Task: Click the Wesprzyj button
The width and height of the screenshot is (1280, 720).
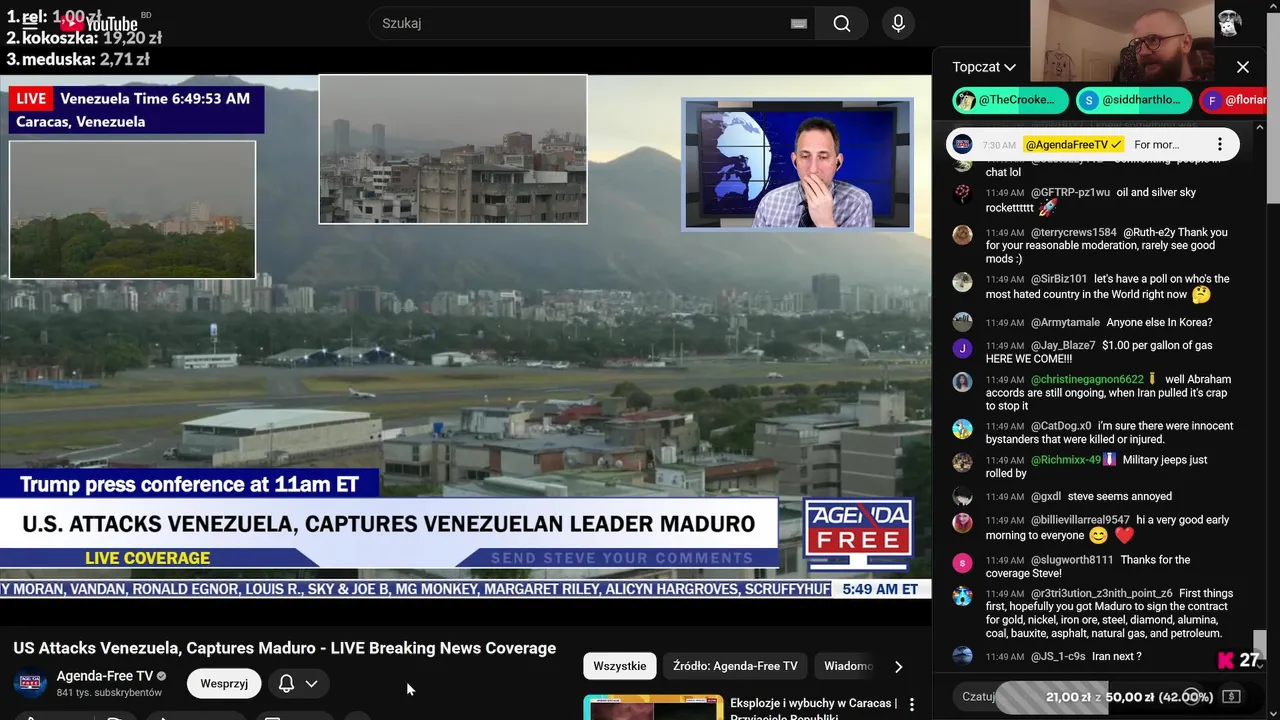Action: pos(224,683)
